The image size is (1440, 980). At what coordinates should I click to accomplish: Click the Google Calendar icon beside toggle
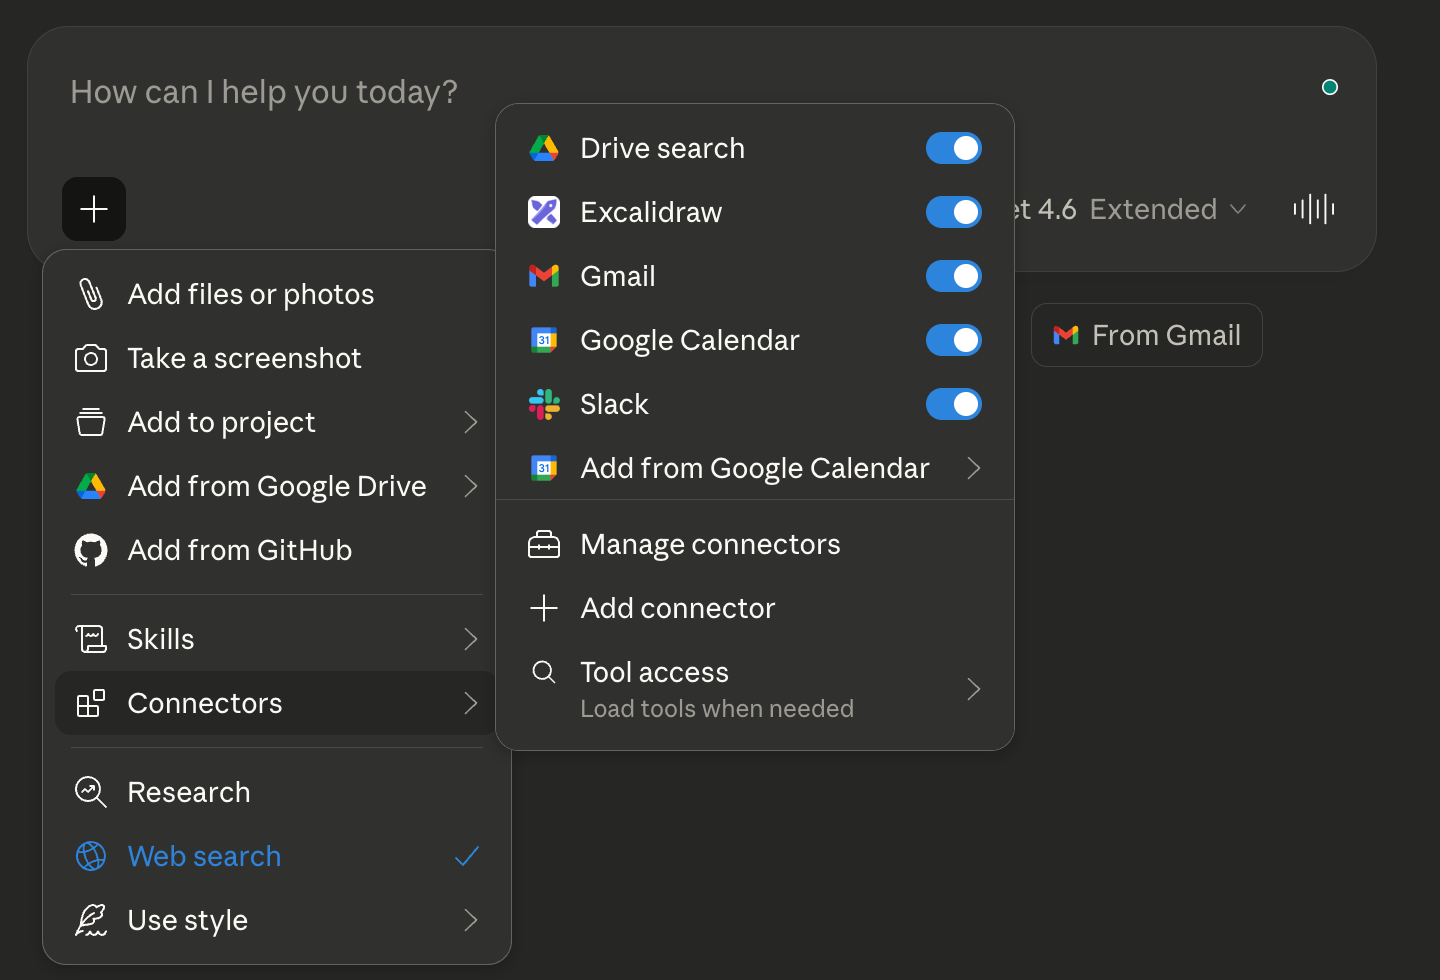pos(544,340)
